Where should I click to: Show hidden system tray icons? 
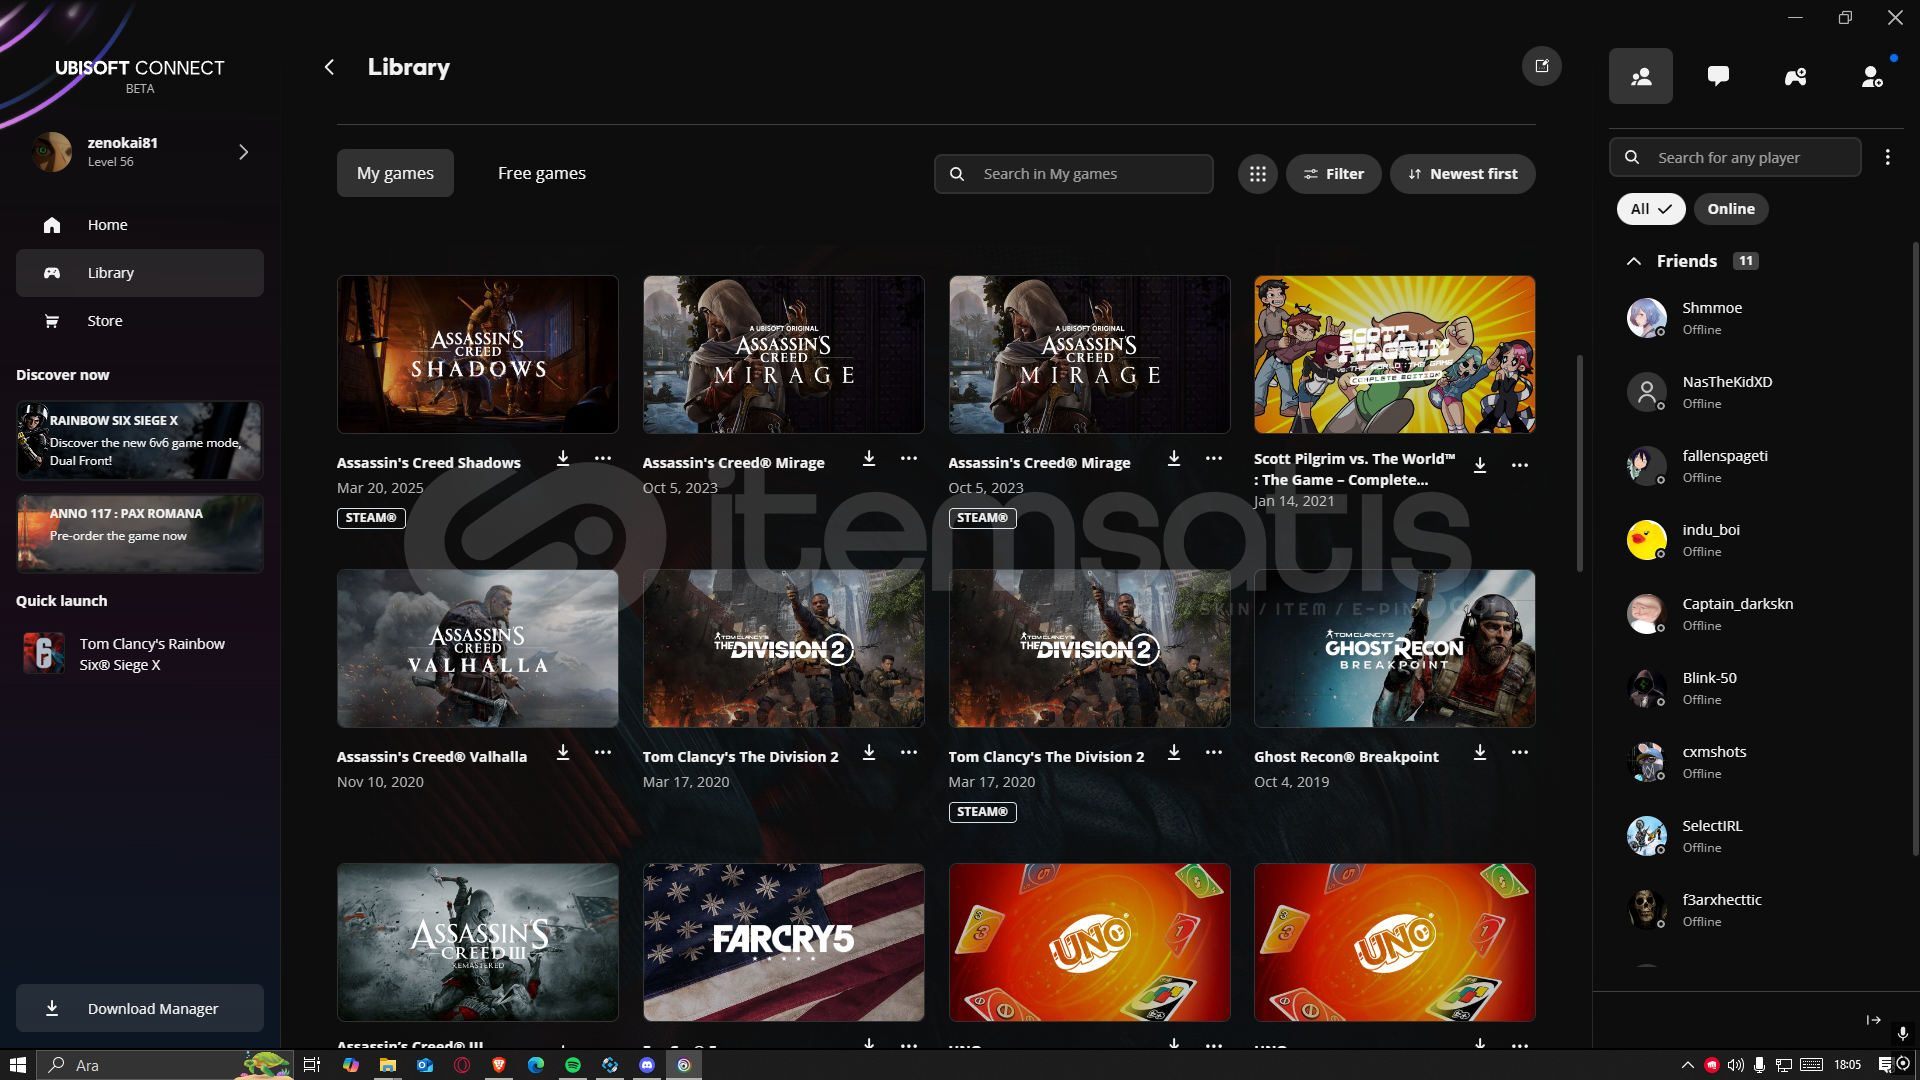1687,1065
